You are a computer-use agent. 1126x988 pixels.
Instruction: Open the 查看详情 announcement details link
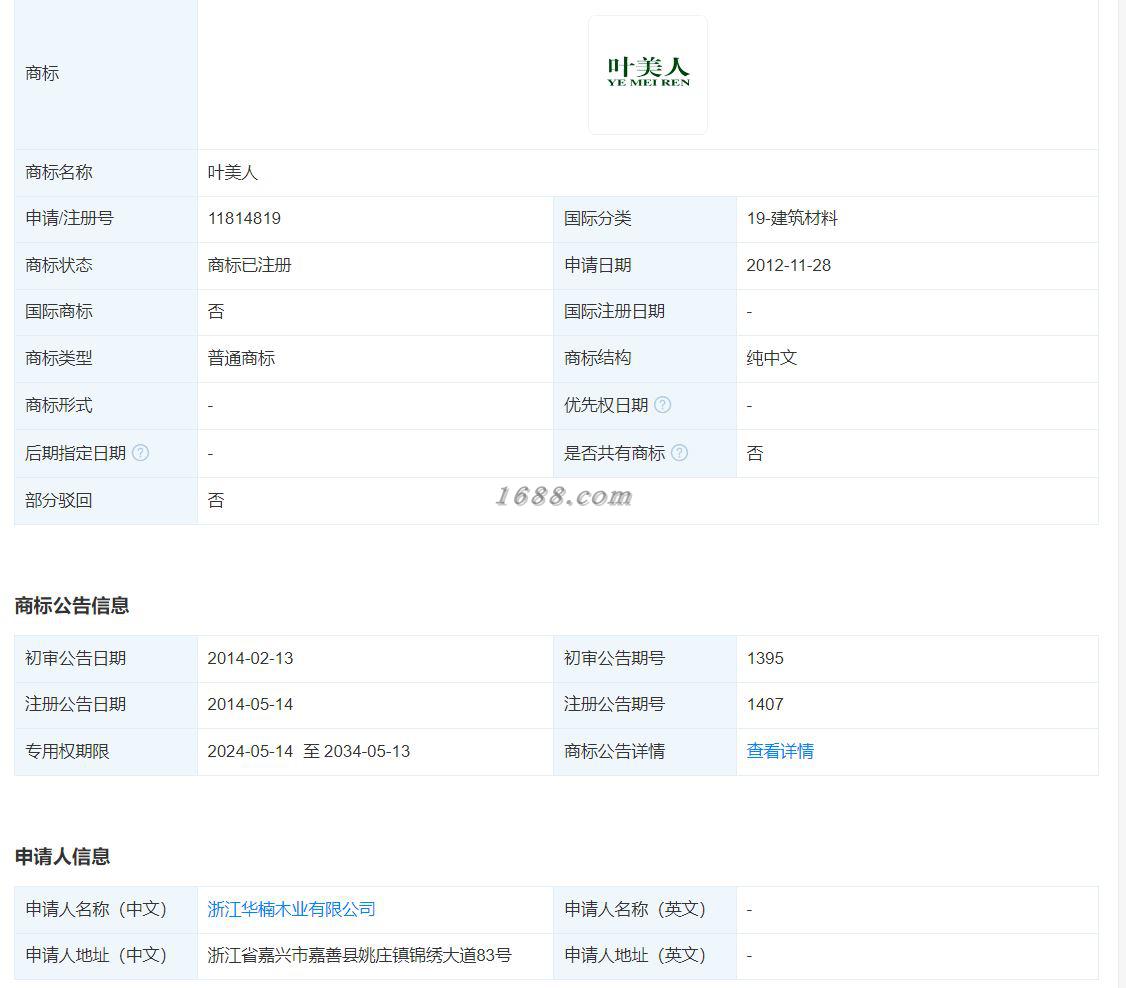(780, 751)
